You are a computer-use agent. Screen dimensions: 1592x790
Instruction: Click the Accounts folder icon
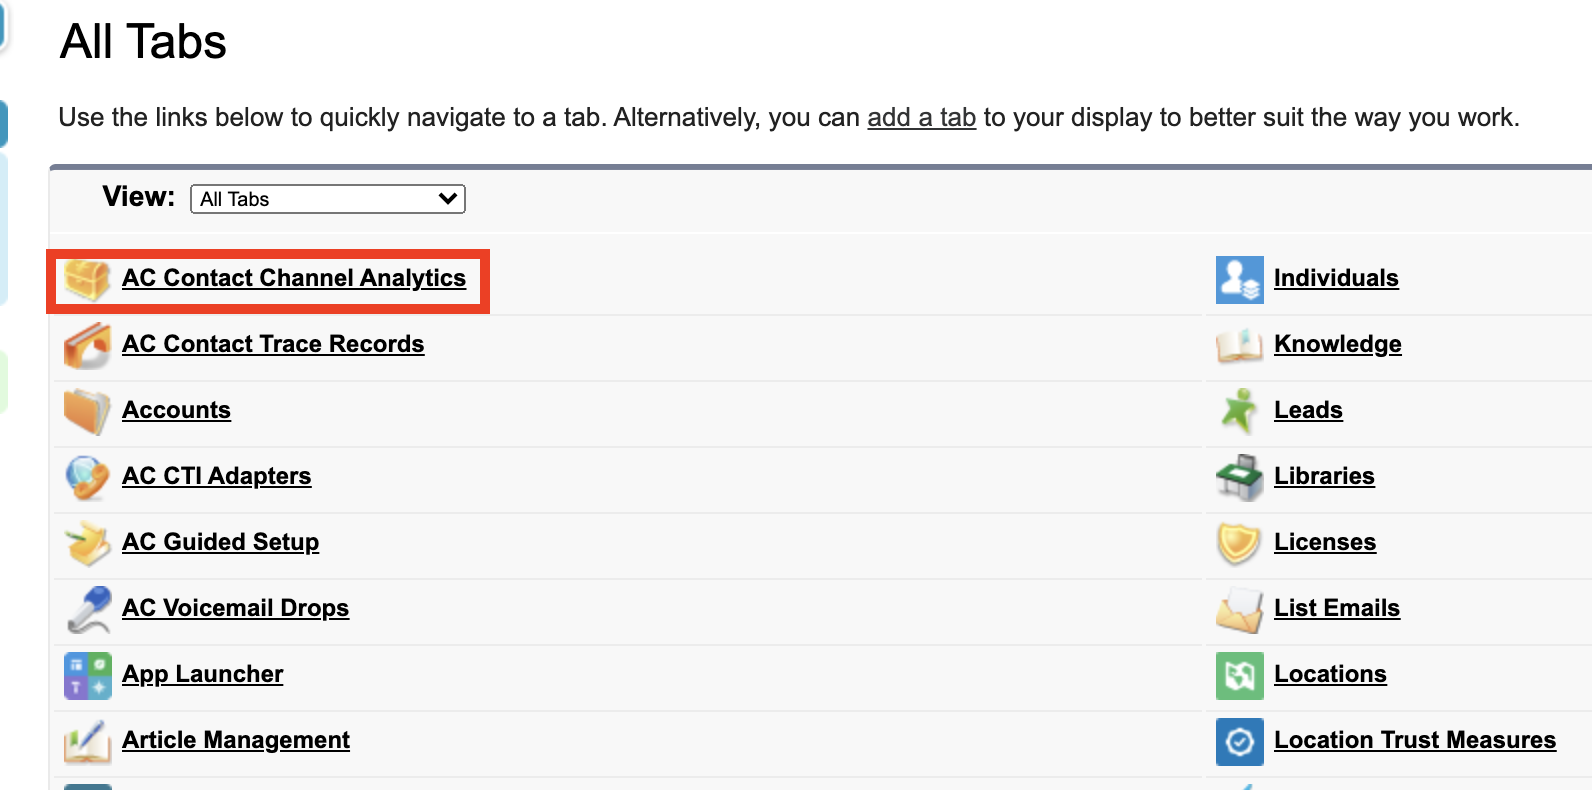[87, 411]
